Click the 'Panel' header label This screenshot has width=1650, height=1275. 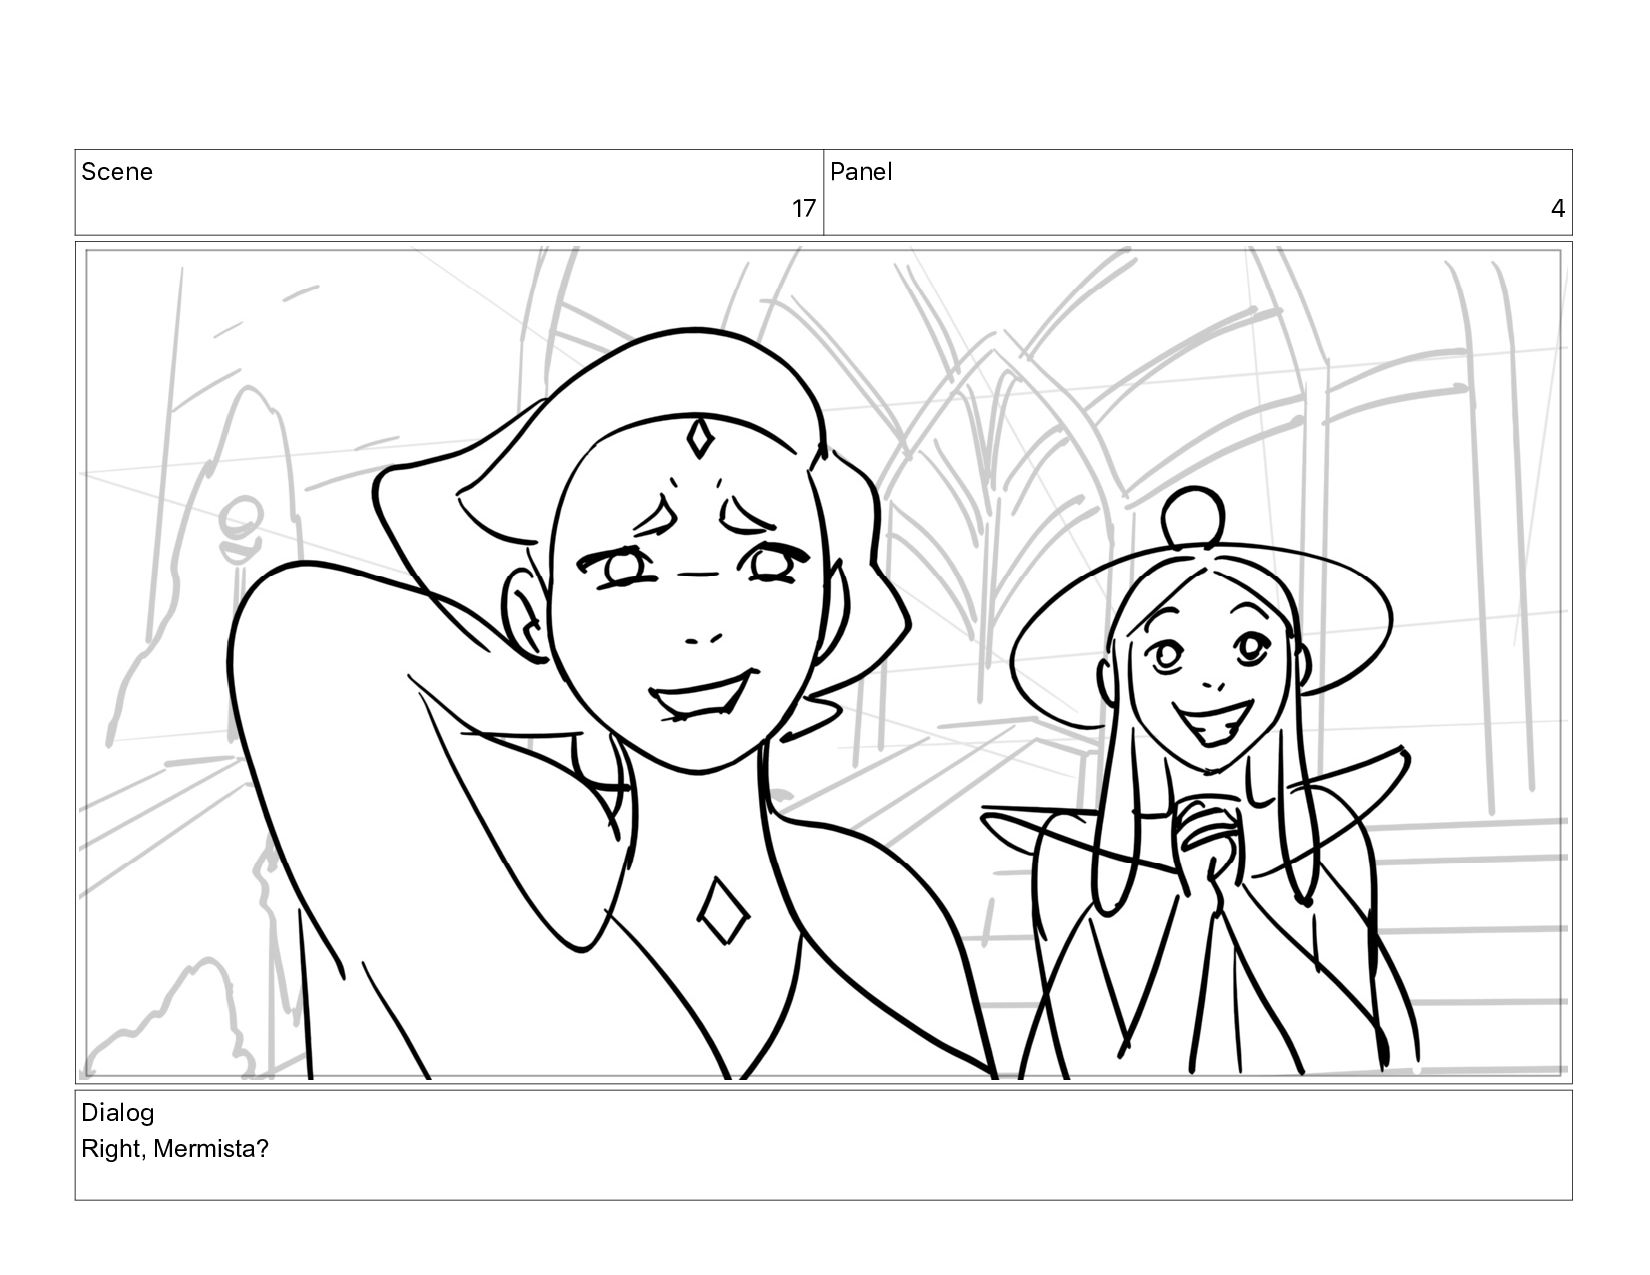click(x=861, y=172)
